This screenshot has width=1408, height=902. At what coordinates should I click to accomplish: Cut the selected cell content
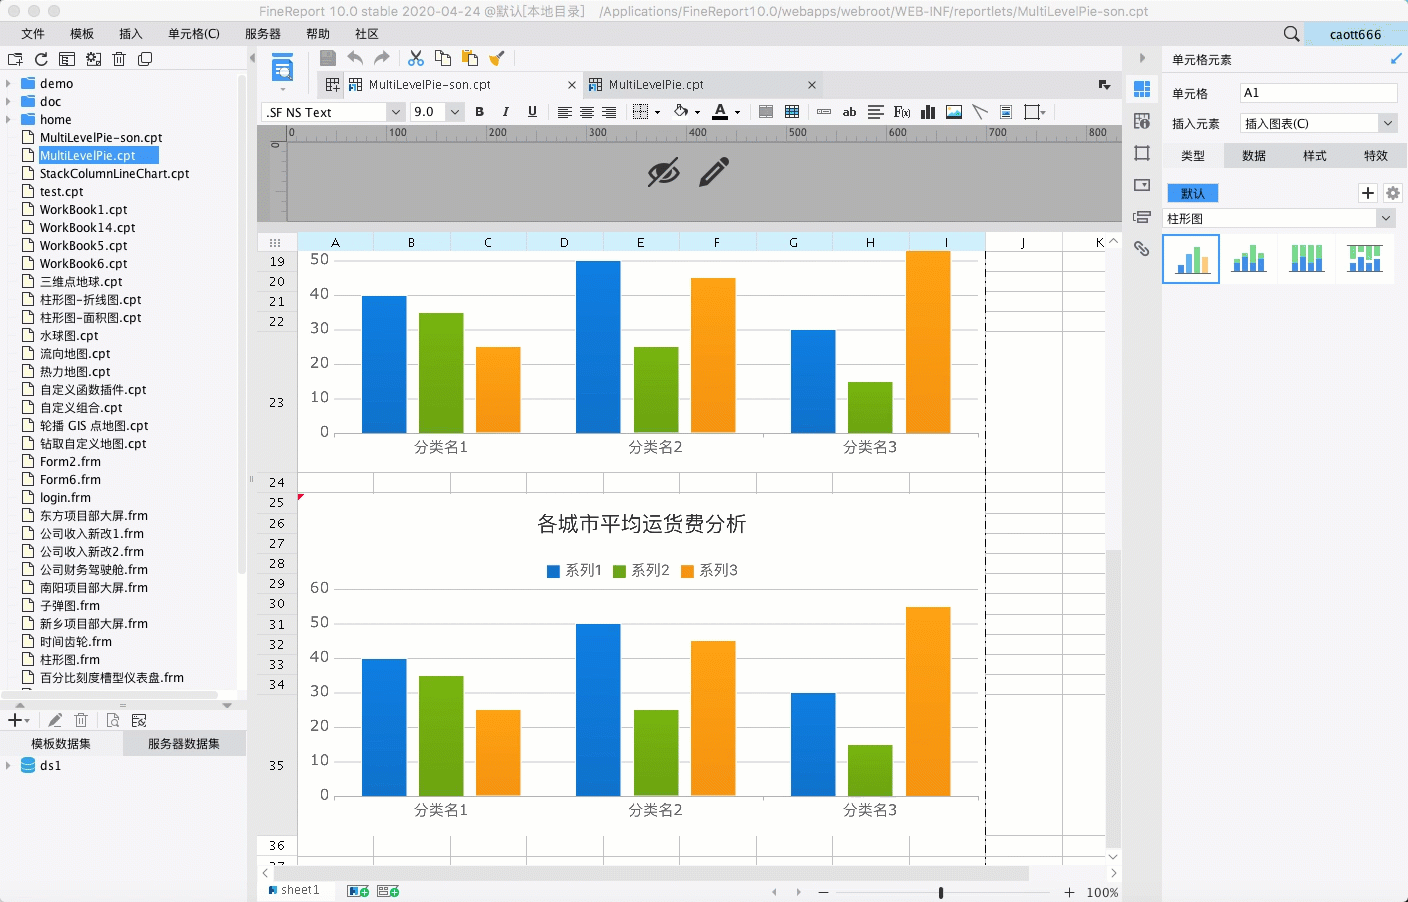coord(416,58)
